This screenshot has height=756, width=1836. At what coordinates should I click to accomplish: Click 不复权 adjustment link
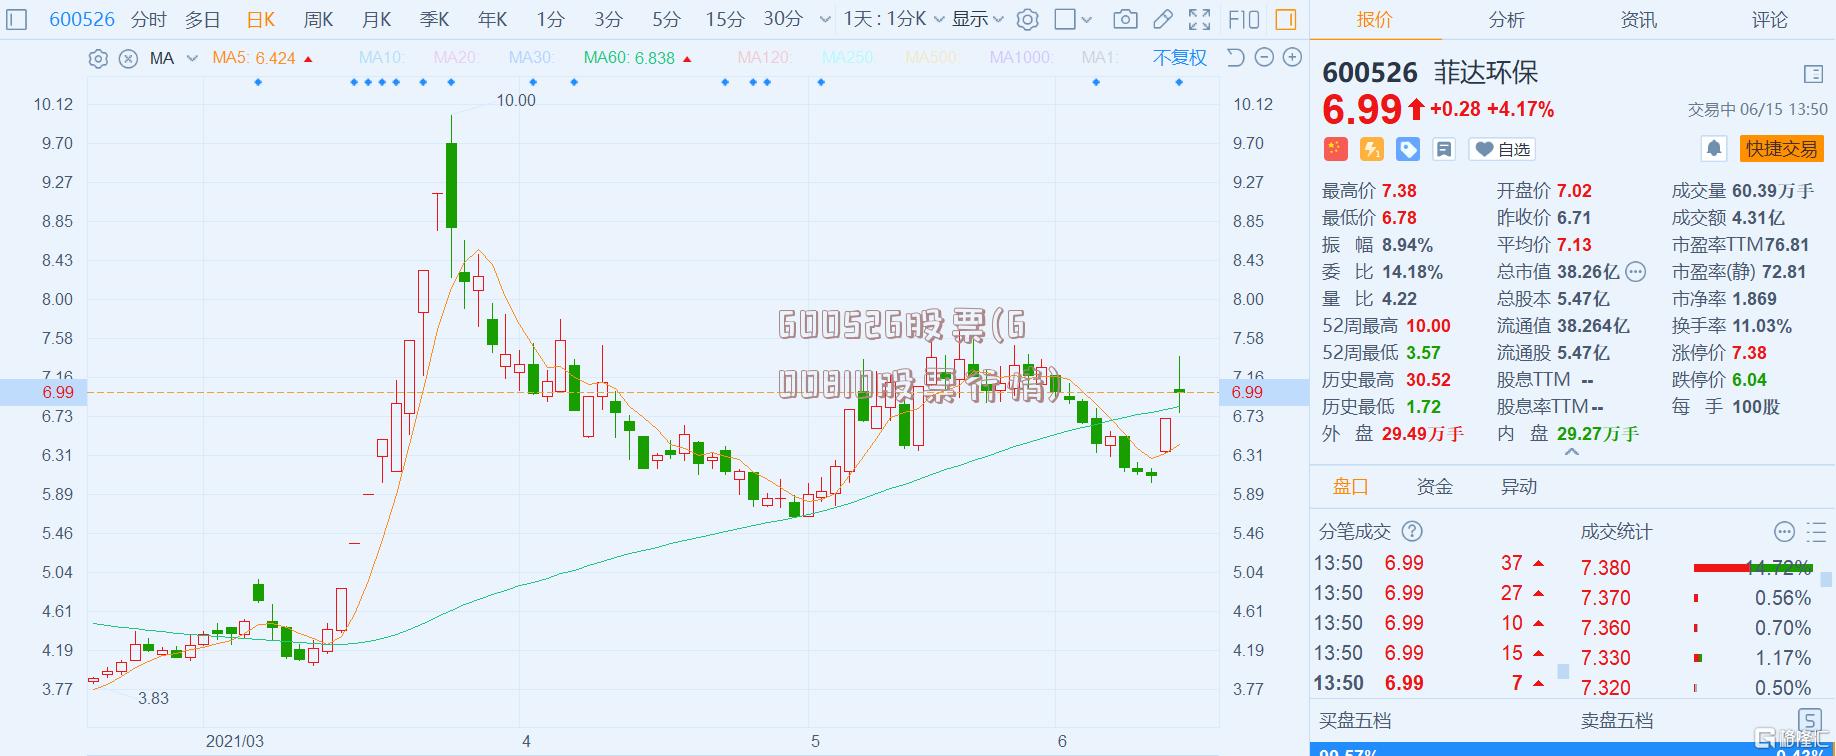click(x=1179, y=58)
